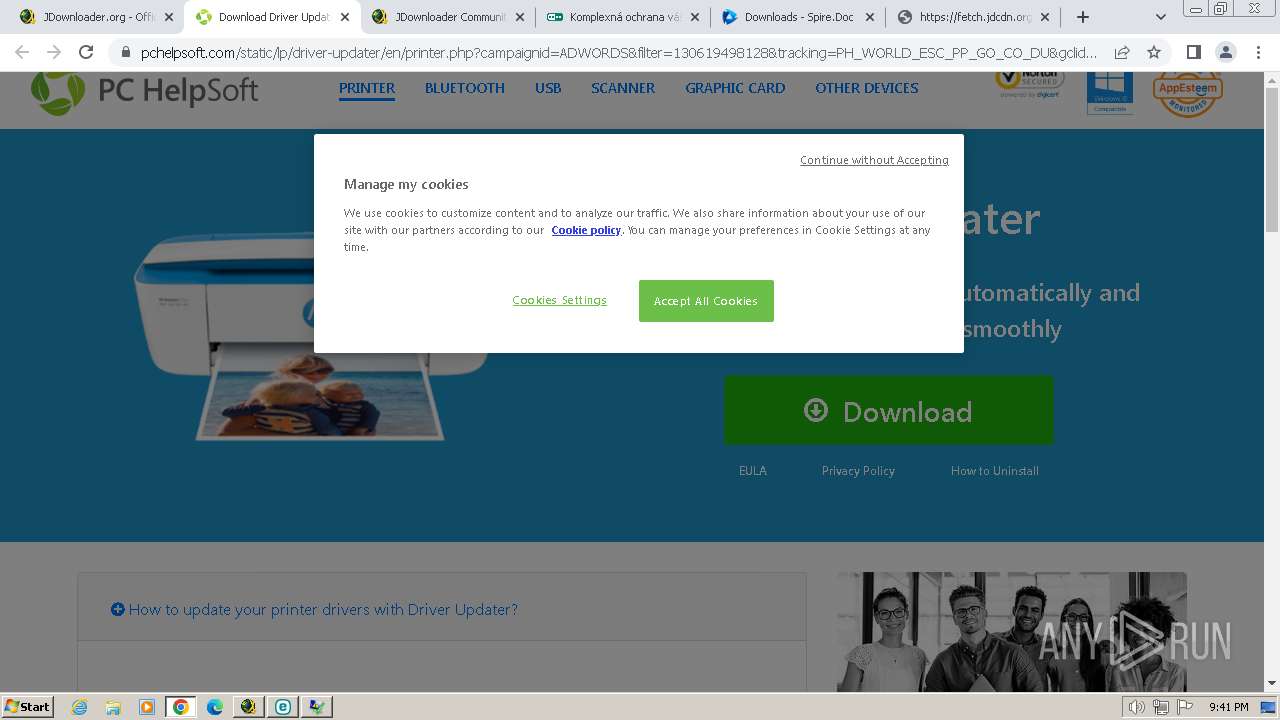Go back to the previous page

22,52
